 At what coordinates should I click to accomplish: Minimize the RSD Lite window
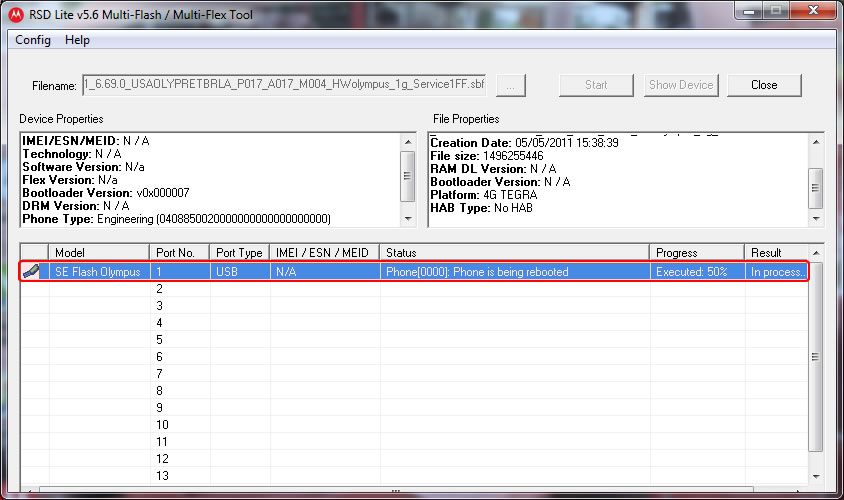click(x=749, y=11)
